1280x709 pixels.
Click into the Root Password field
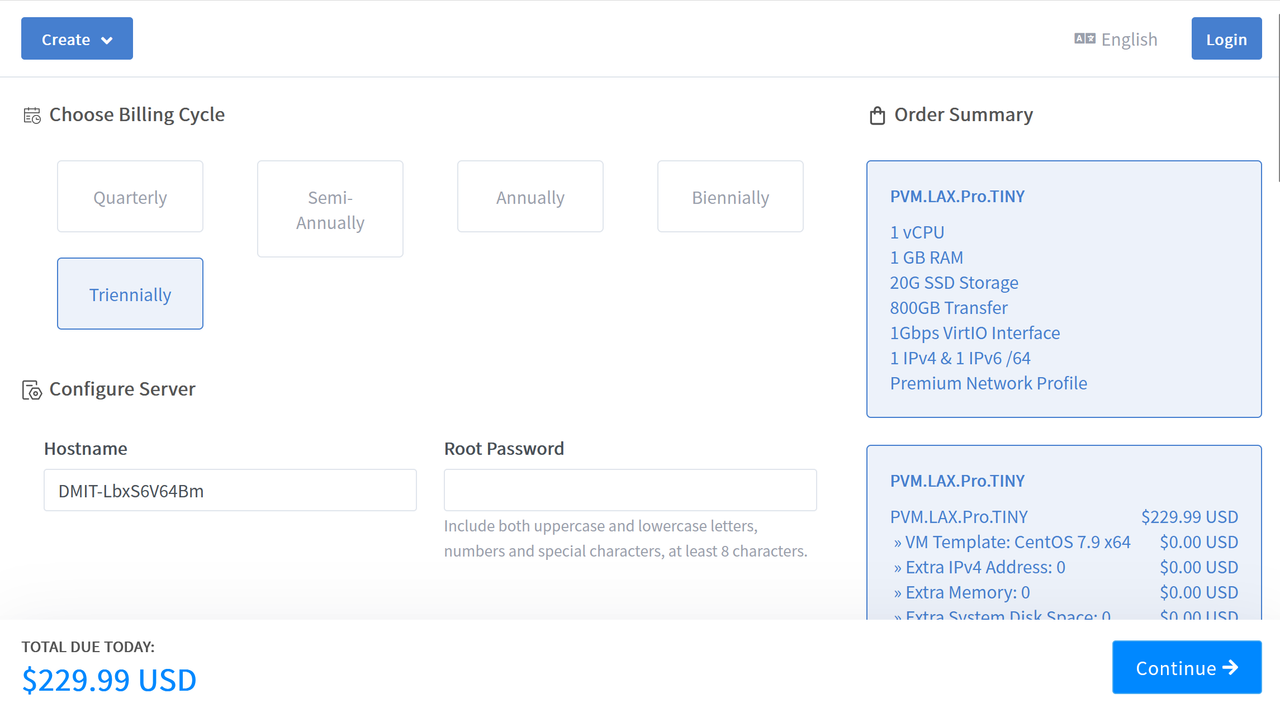coord(630,490)
